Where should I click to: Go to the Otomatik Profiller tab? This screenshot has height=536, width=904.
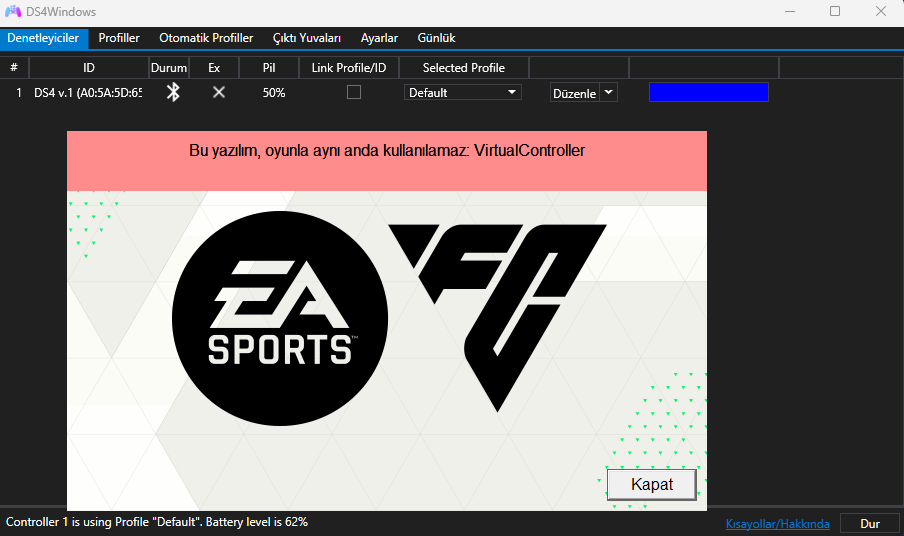click(206, 38)
